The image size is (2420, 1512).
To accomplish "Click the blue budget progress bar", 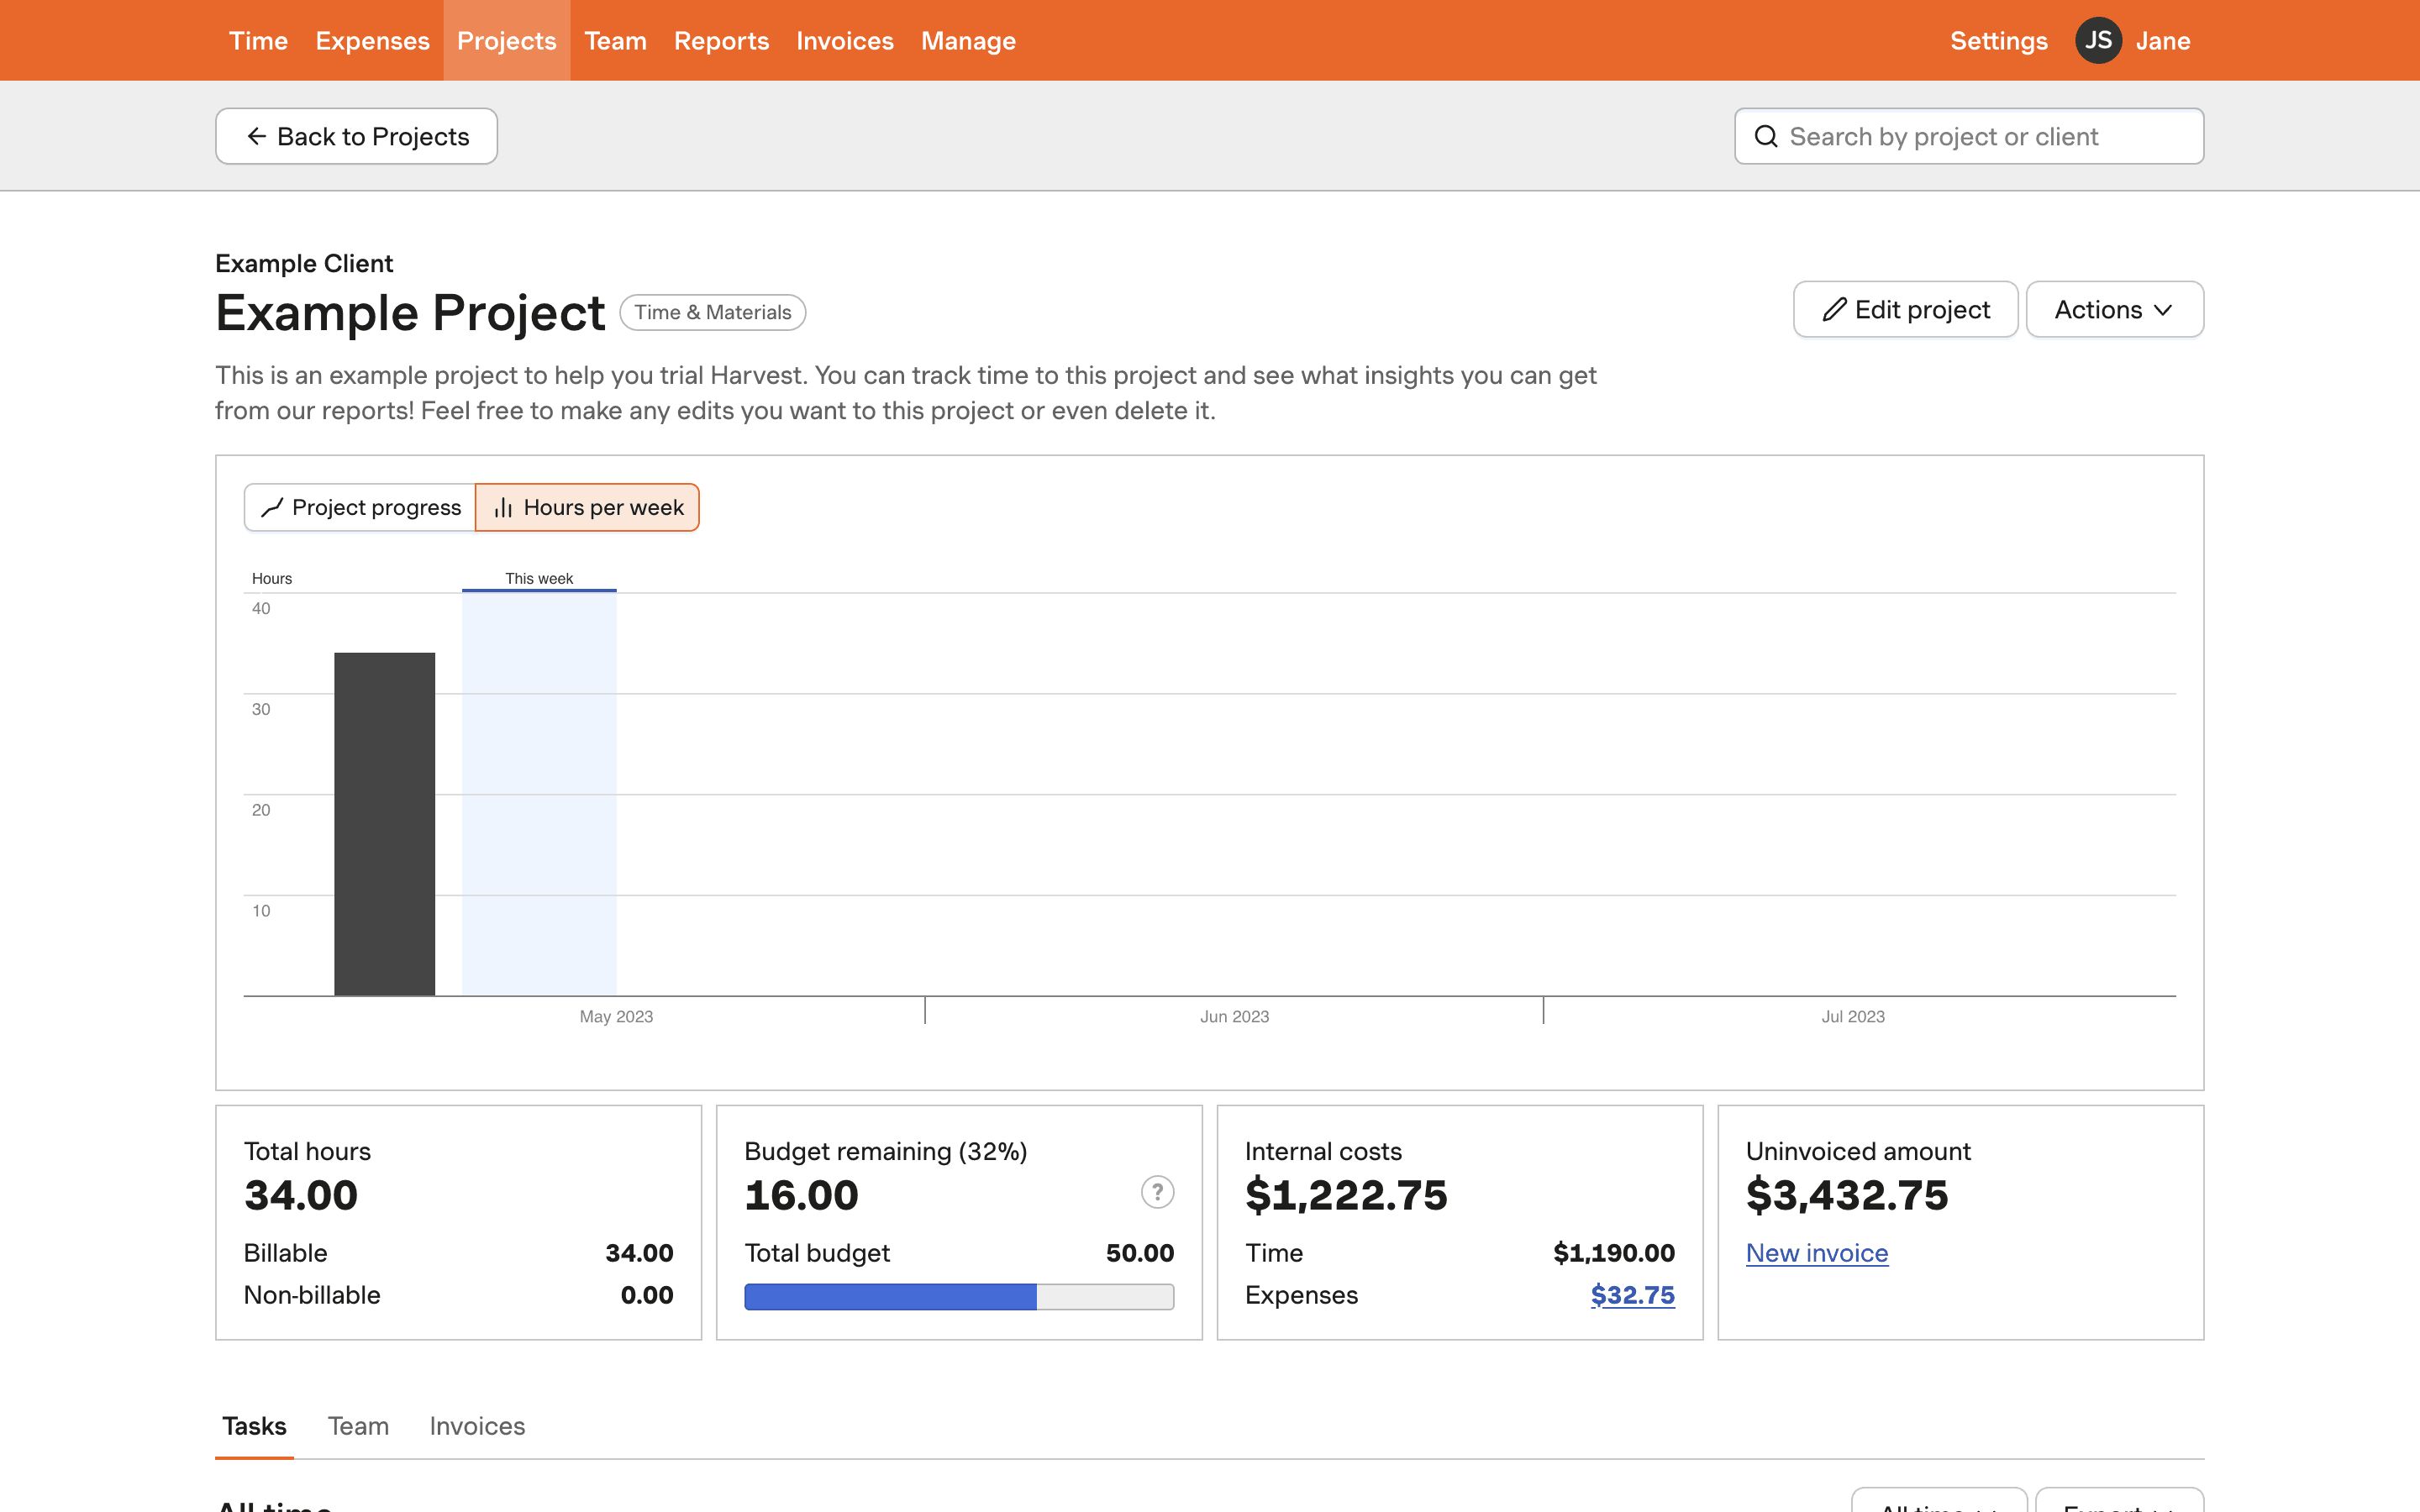I will click(x=890, y=1297).
